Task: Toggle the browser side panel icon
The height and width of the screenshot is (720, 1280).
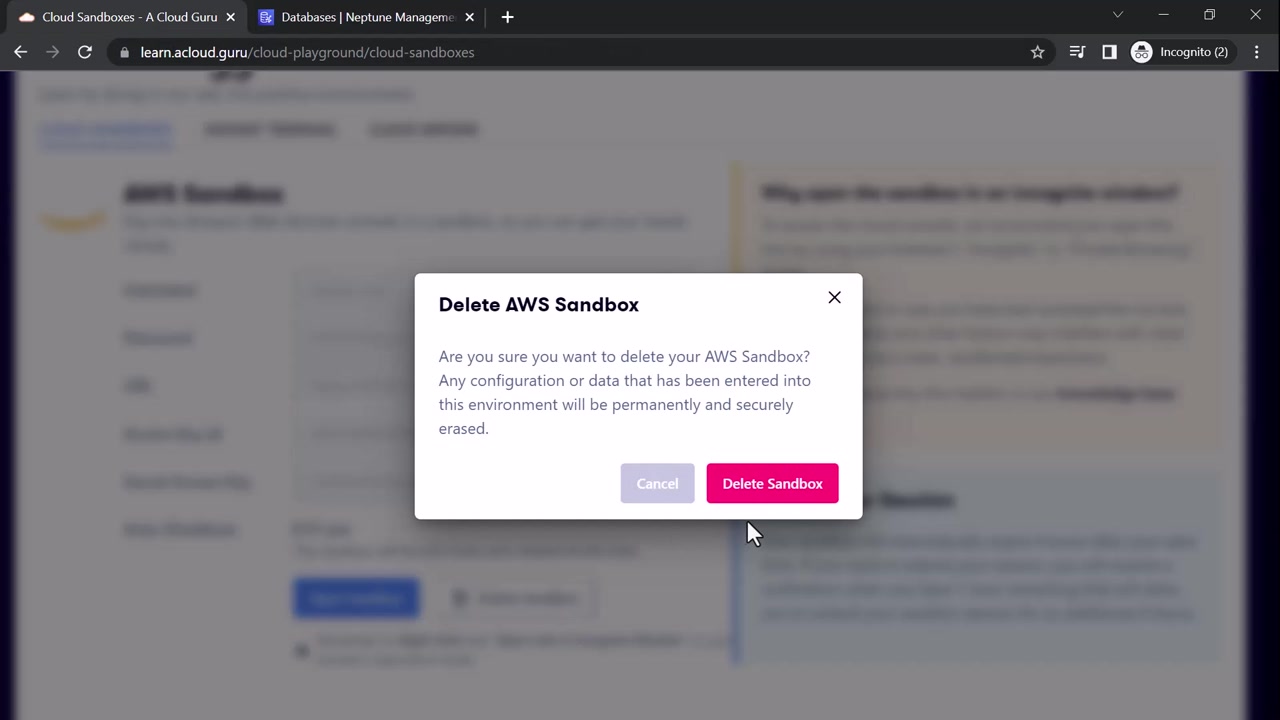Action: click(1109, 52)
